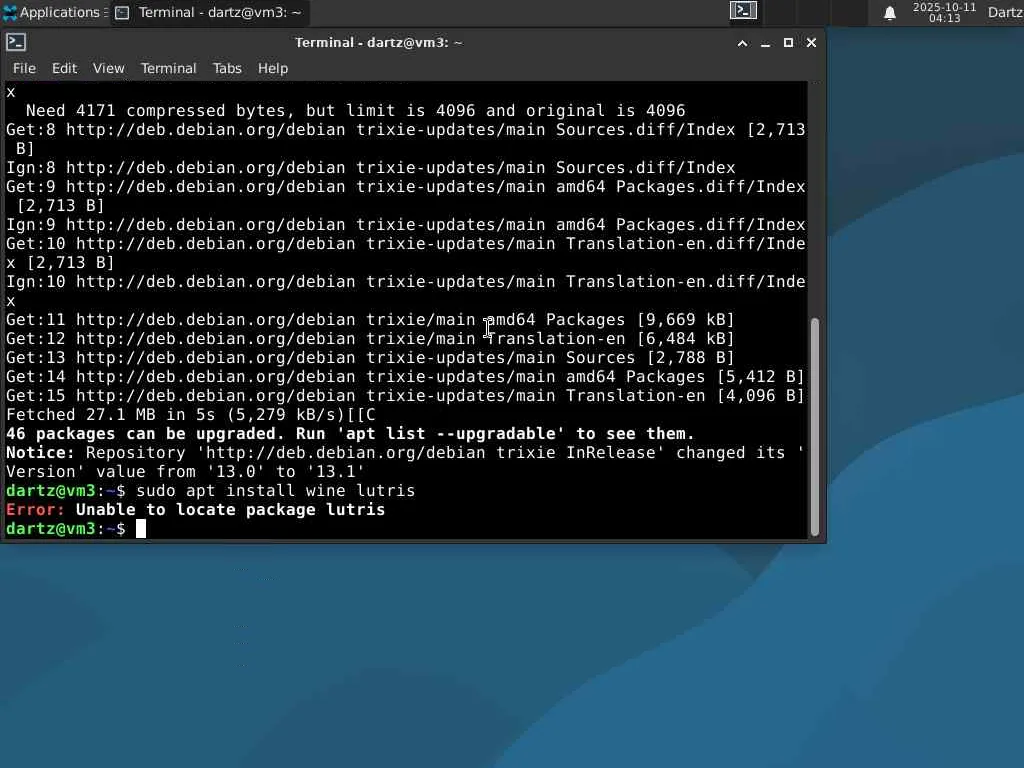
Task: Click '46 packages can be upgraded' line
Action: [x=350, y=434]
